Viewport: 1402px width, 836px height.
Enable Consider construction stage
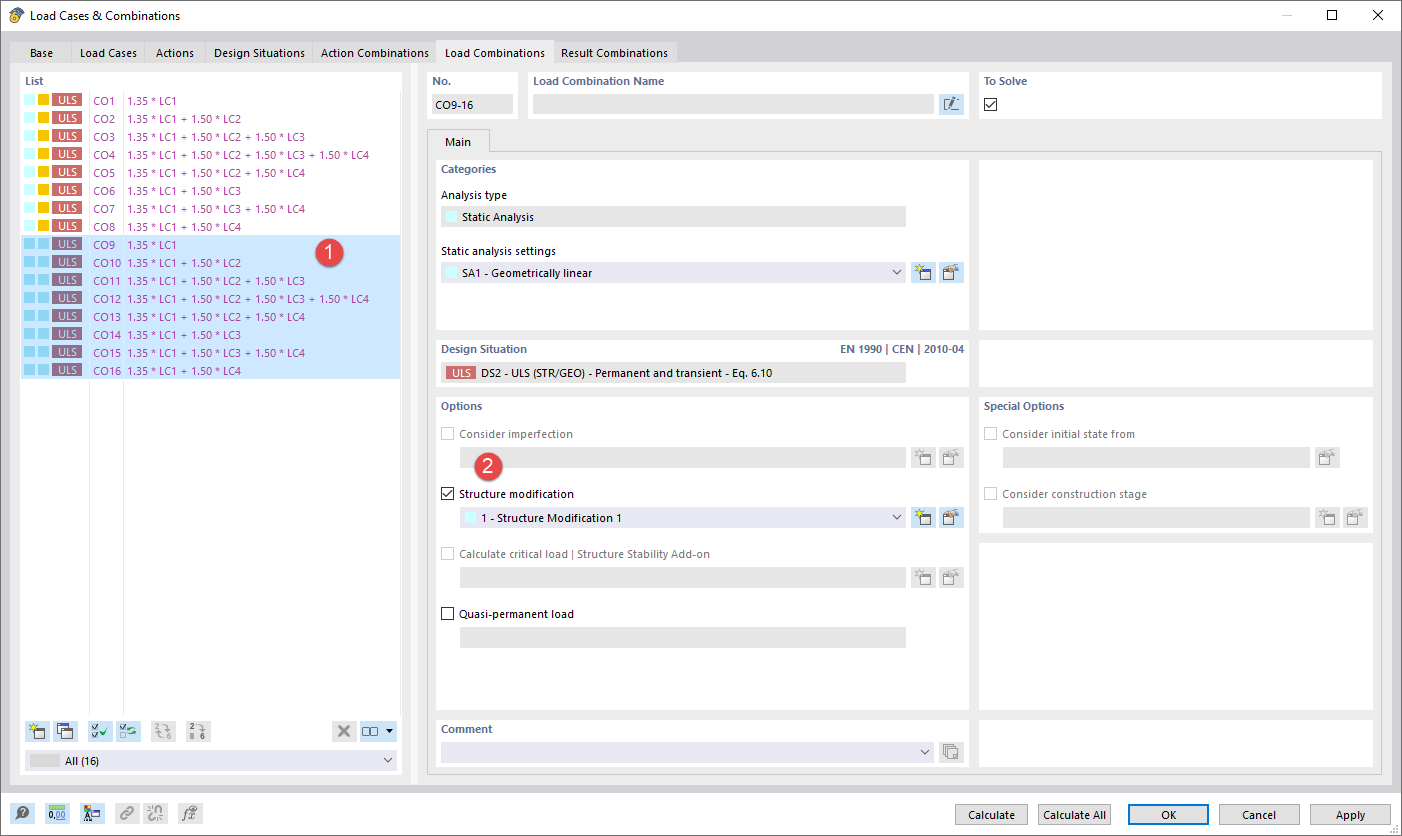[x=991, y=494]
